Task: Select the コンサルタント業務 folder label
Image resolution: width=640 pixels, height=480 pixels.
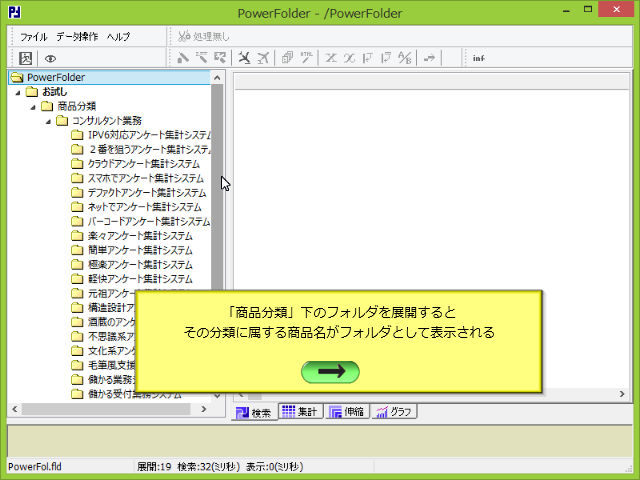Action: pos(107,121)
